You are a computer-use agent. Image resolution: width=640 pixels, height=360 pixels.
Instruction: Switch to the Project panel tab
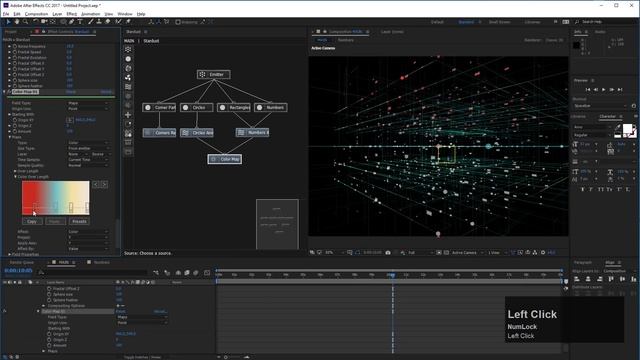point(11,31)
